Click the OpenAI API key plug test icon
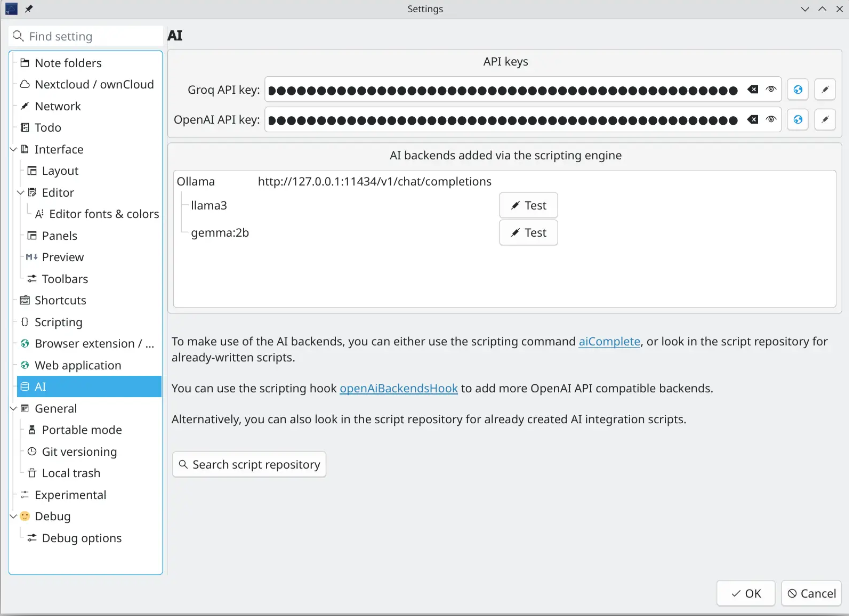 [x=824, y=120]
